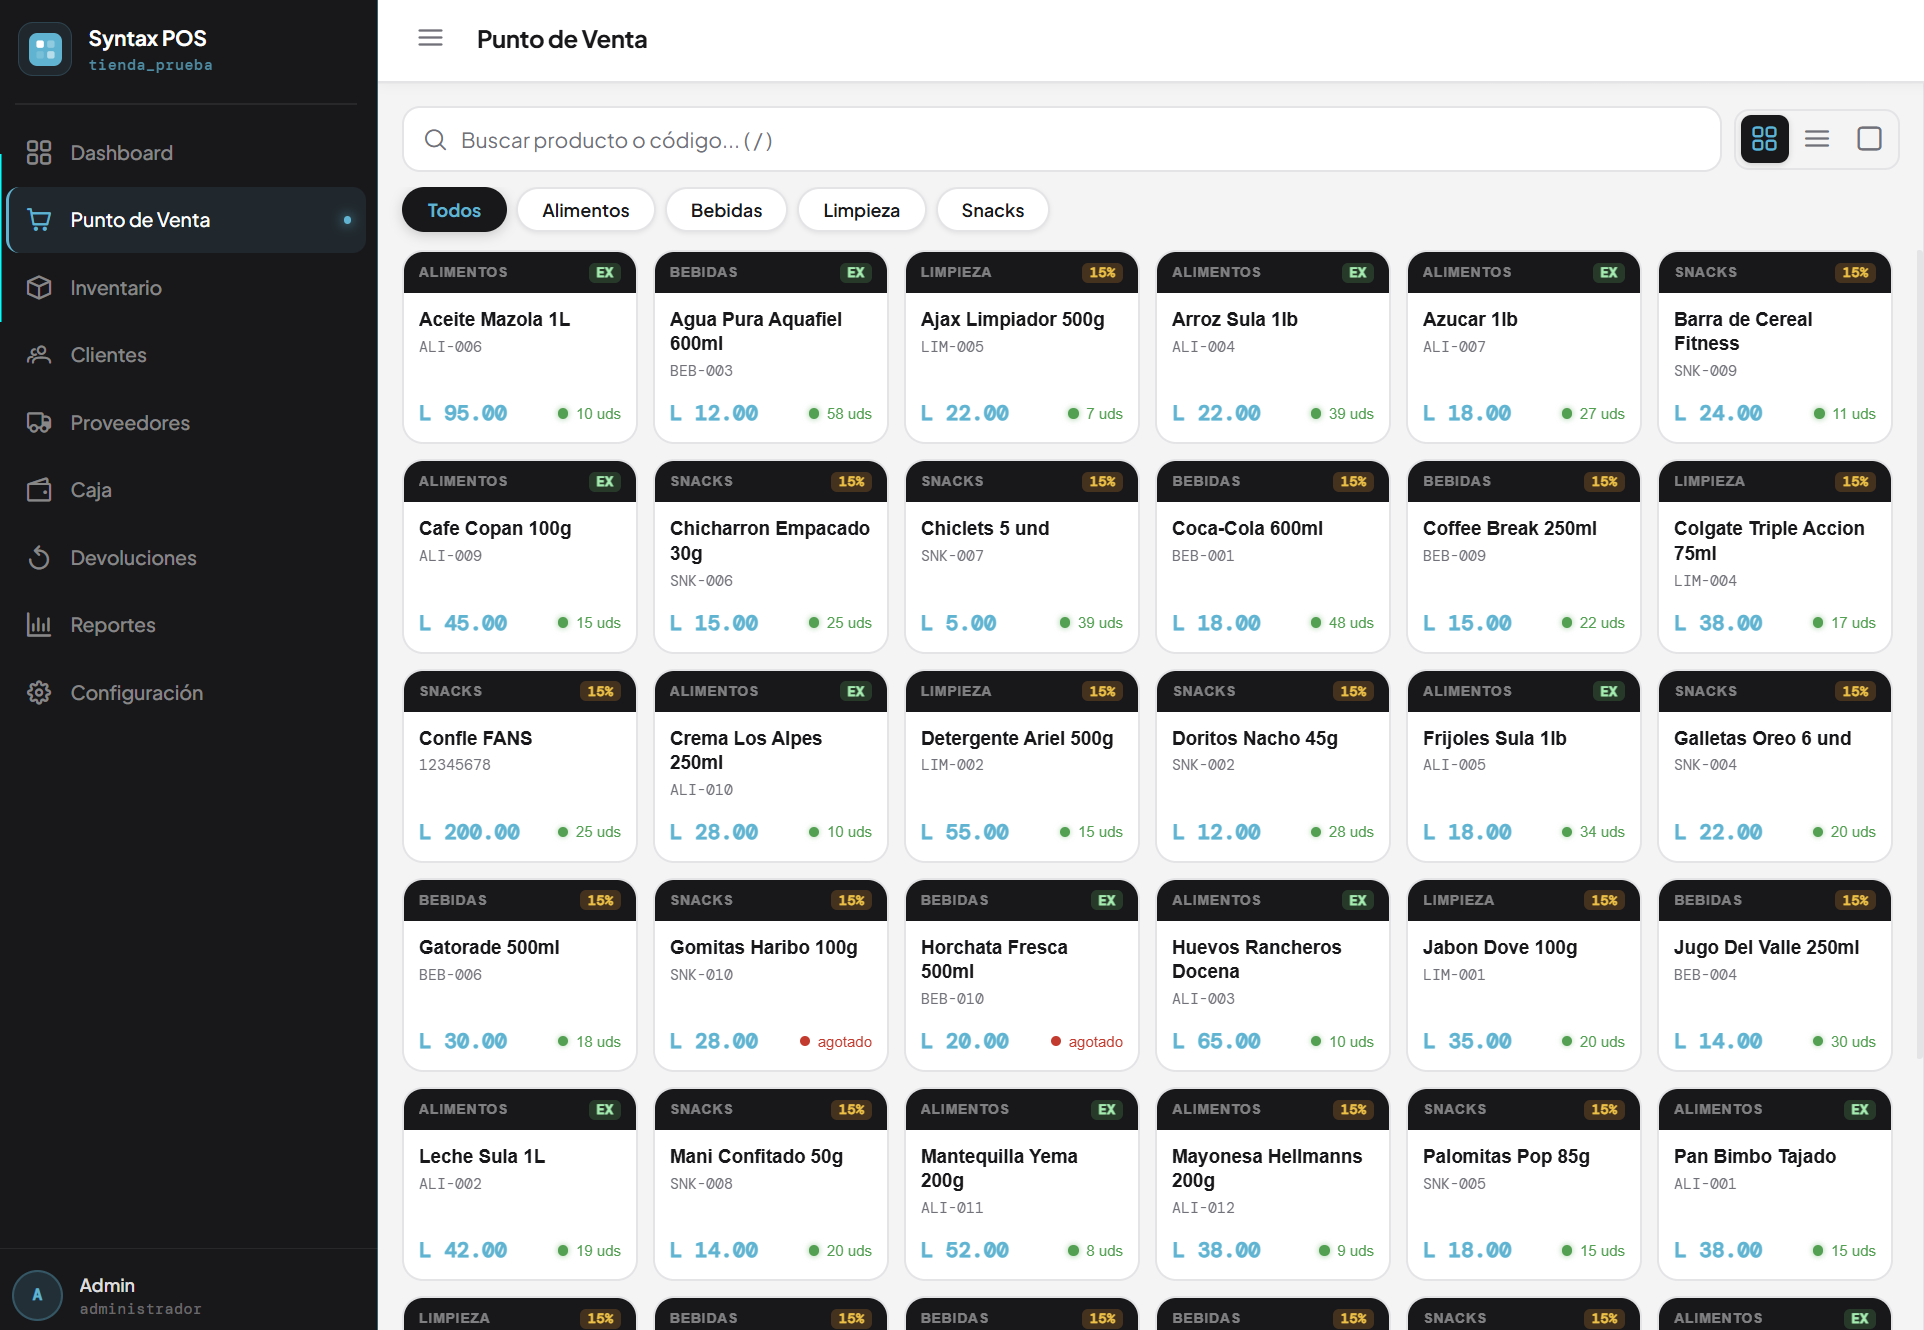Image resolution: width=1924 pixels, height=1330 pixels.
Task: Select Coca-Cola 600ml product card
Action: click(x=1272, y=556)
